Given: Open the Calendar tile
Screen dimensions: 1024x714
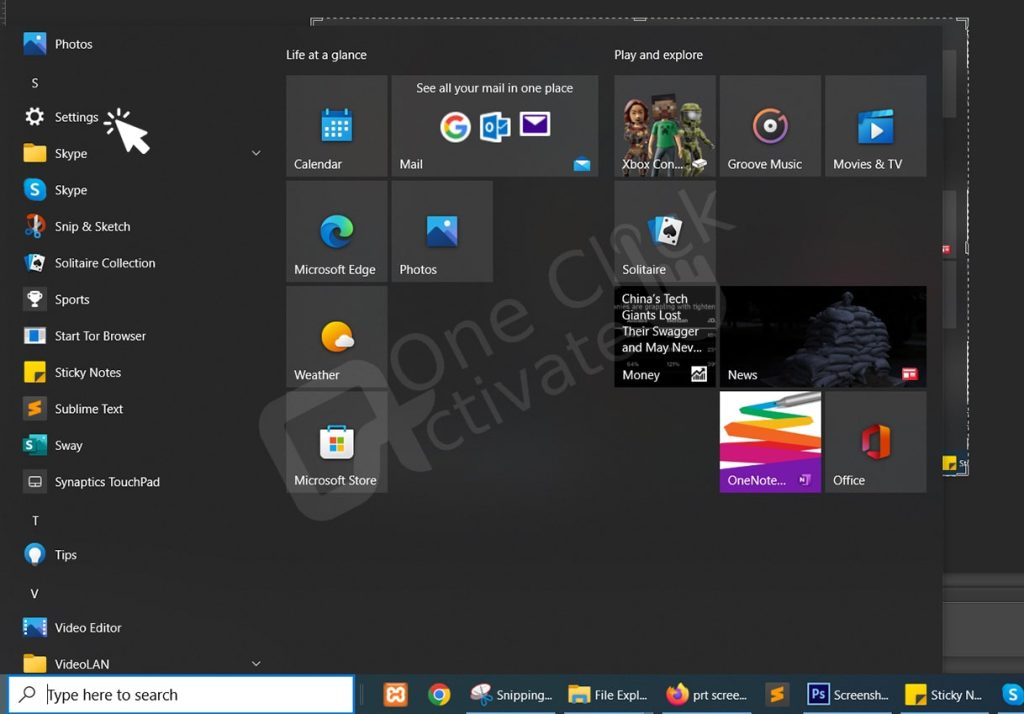Looking at the screenshot, I should tap(337, 126).
